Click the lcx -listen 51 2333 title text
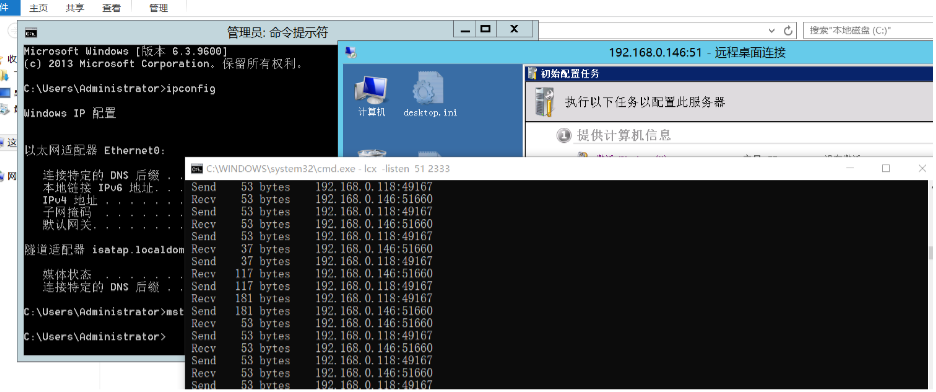The image size is (936, 392). [328, 169]
